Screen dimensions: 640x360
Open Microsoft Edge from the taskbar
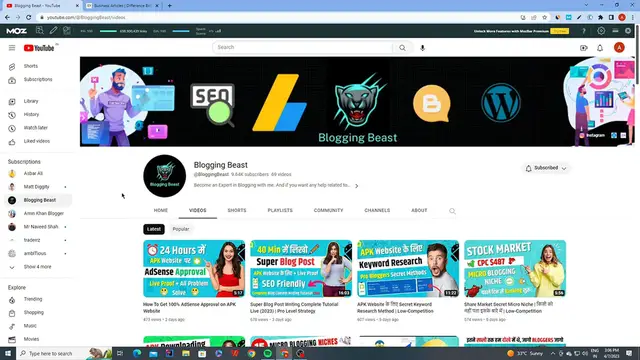tap(137, 353)
